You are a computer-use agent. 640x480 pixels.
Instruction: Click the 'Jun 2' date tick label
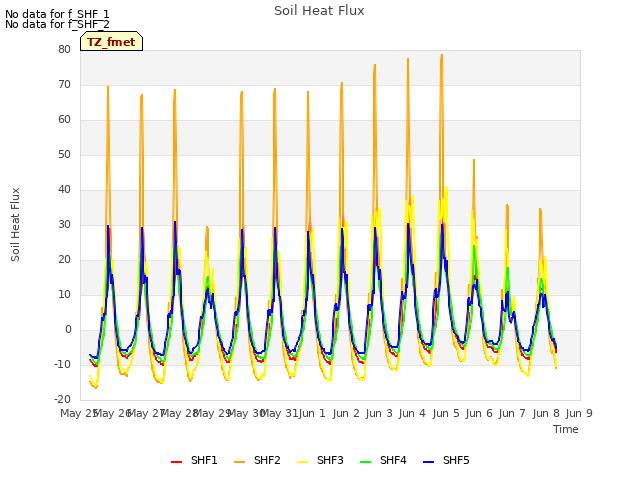[x=346, y=413]
